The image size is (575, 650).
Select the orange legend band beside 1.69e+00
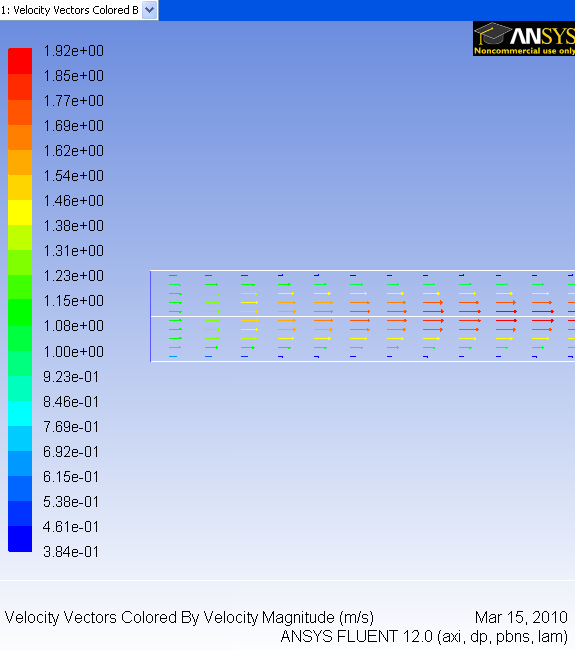point(20,137)
